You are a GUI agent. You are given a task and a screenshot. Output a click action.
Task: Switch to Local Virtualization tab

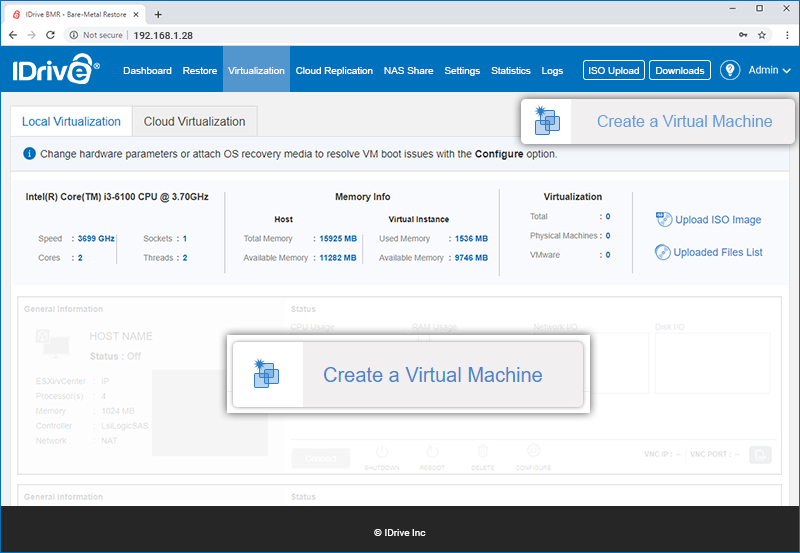71,121
